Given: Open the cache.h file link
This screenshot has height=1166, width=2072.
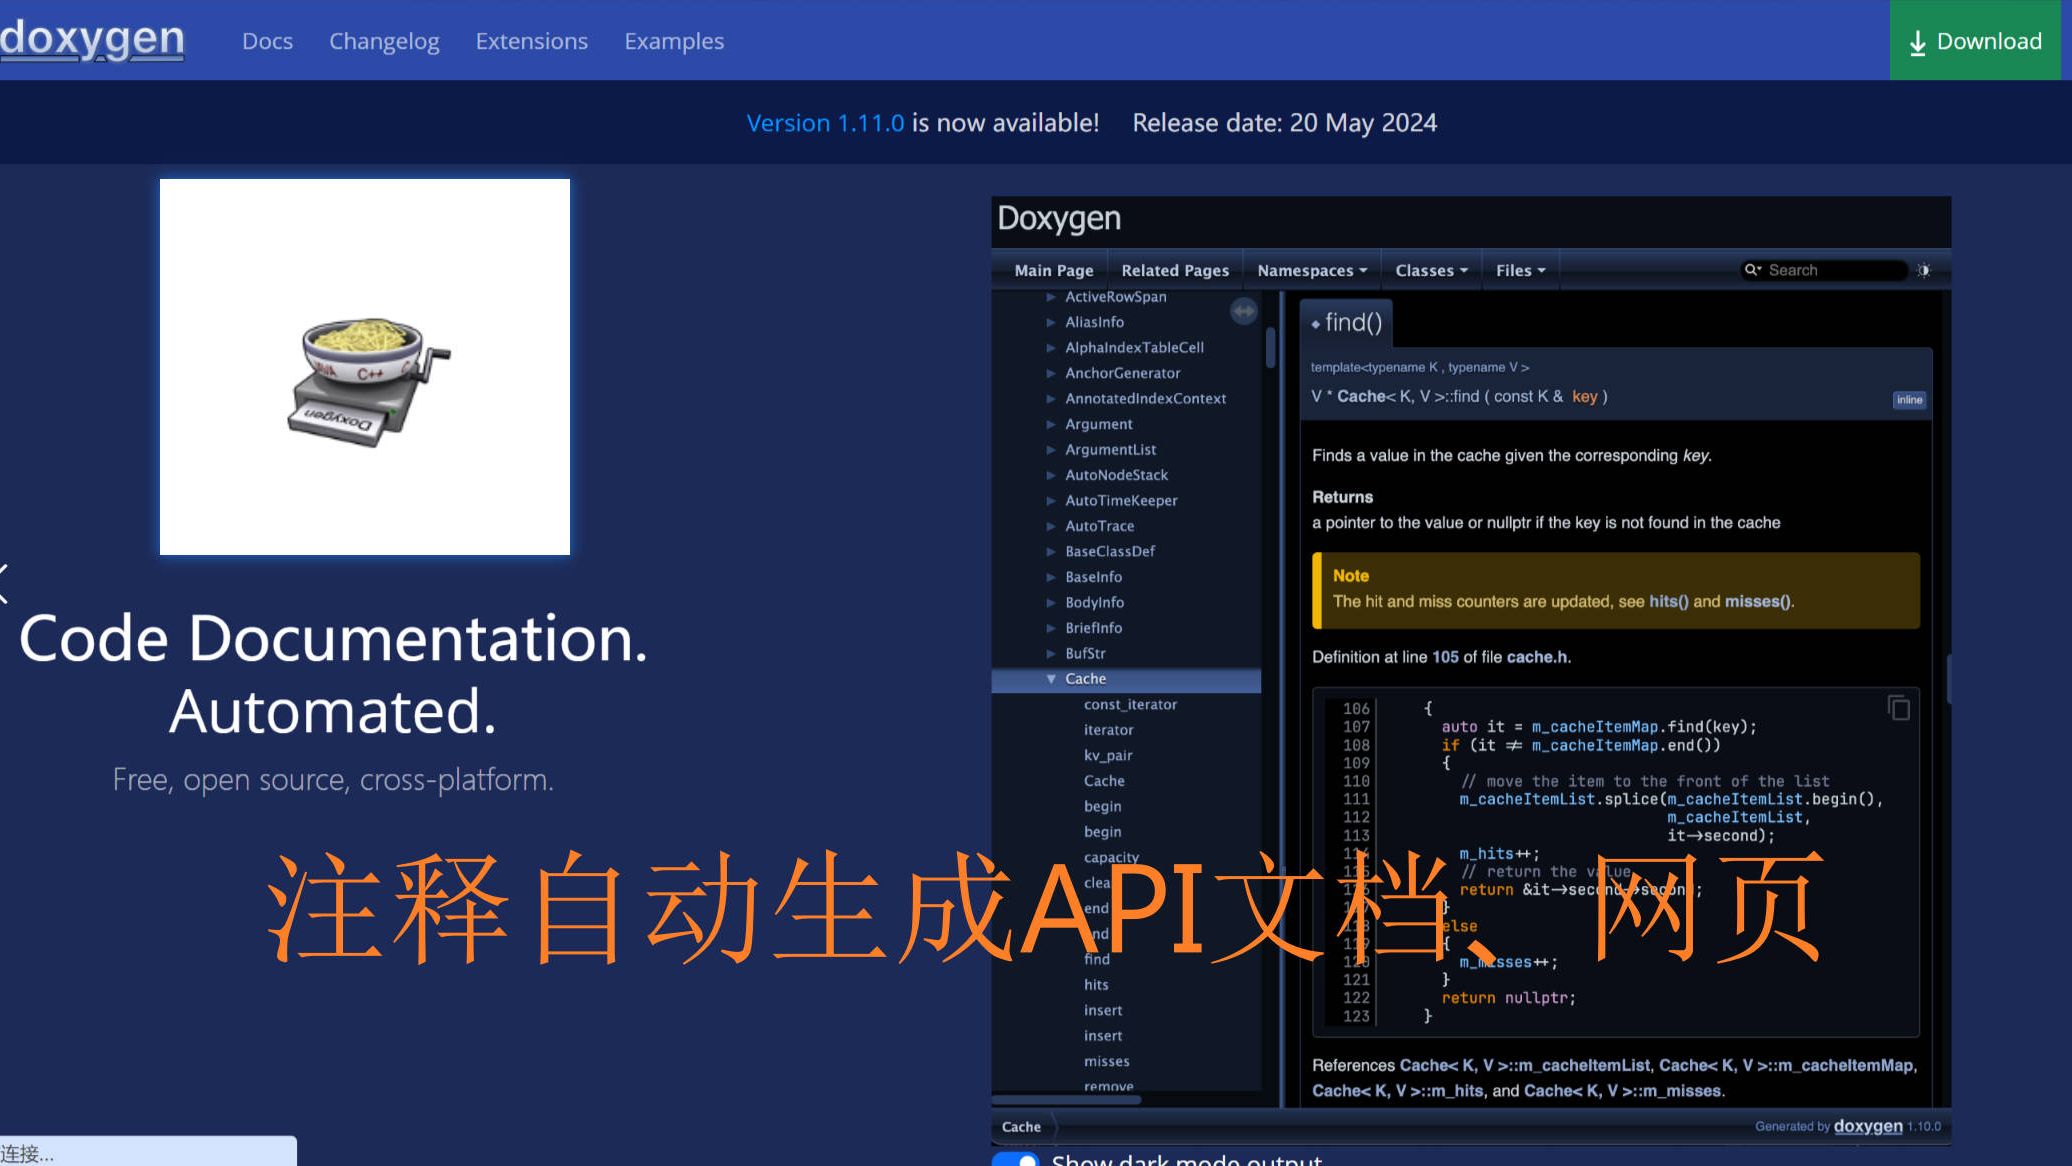Looking at the screenshot, I should point(1536,657).
